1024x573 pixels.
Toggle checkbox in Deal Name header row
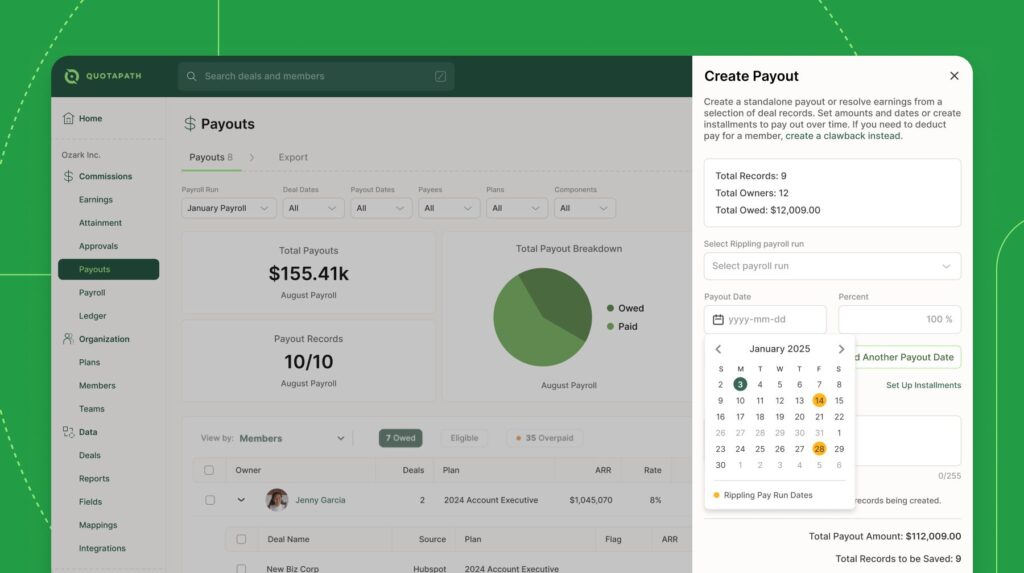(241, 539)
